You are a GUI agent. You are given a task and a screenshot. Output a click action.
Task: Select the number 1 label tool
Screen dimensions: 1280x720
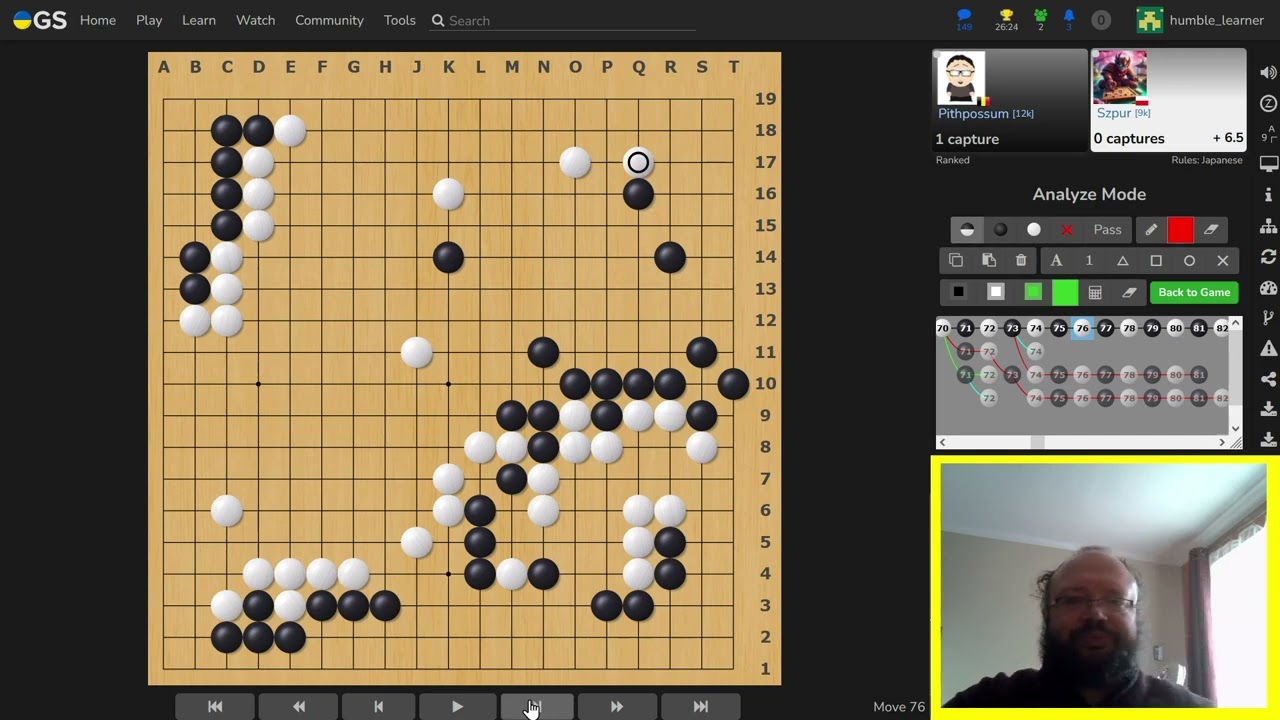point(1089,261)
